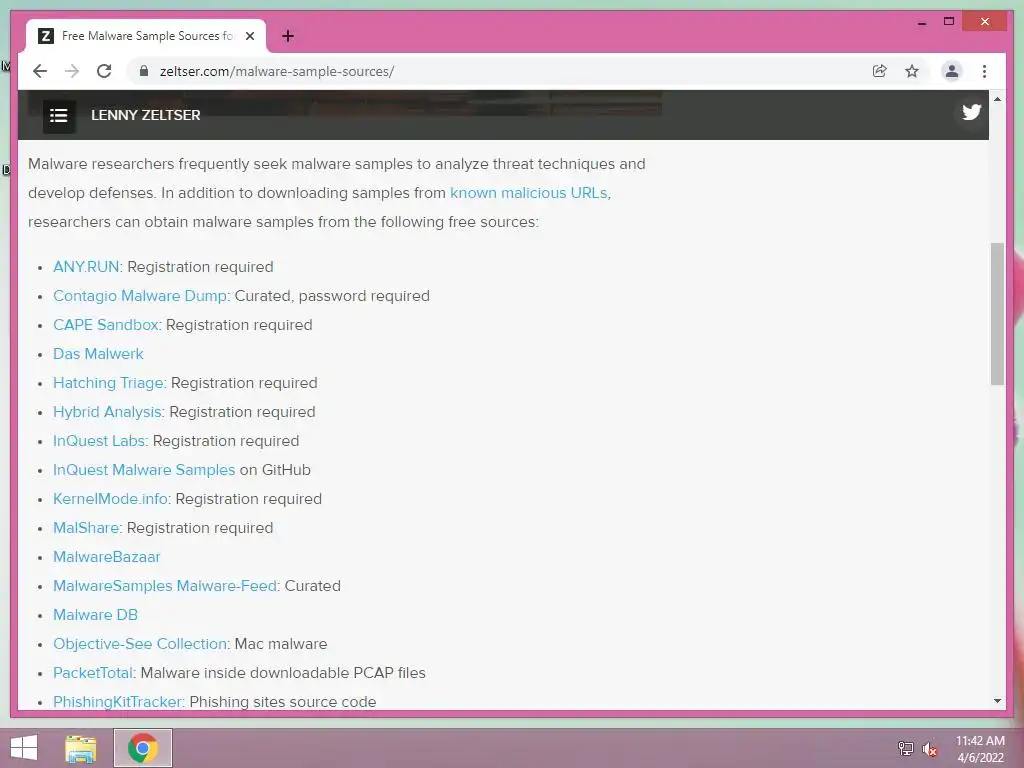The image size is (1024, 768).
Task: Click the text 'Curated, password required'
Action: point(332,296)
